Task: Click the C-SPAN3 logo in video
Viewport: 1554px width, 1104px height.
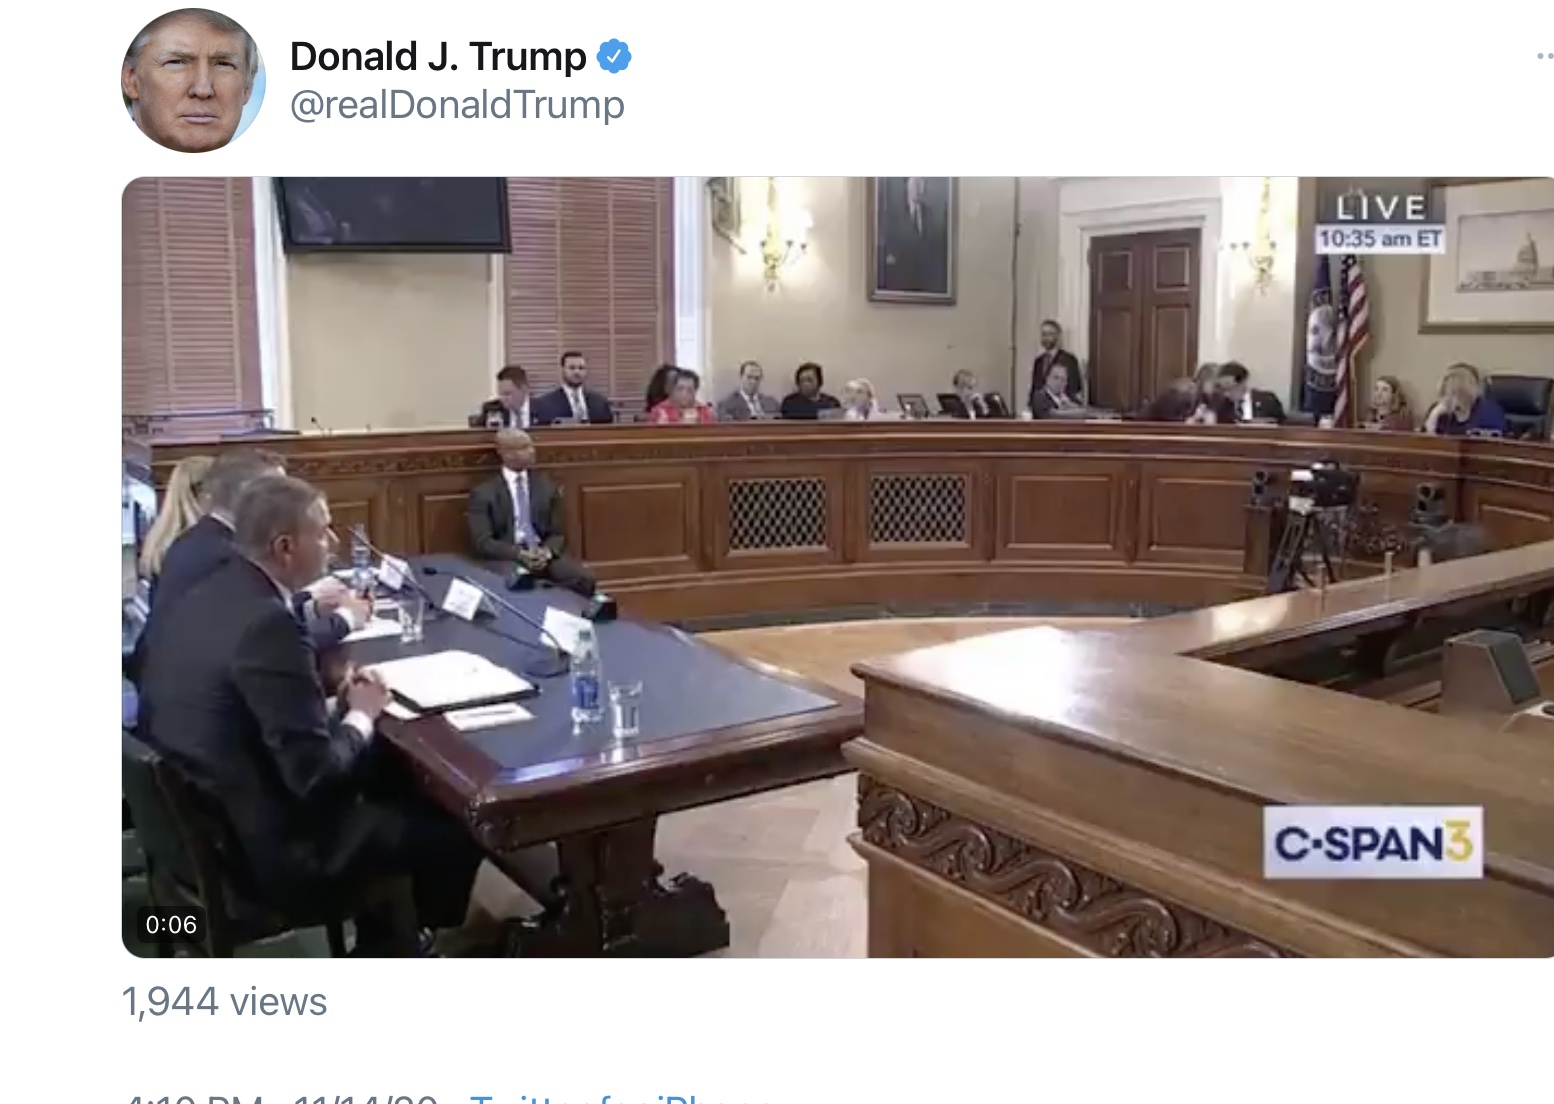Action: [x=1373, y=842]
